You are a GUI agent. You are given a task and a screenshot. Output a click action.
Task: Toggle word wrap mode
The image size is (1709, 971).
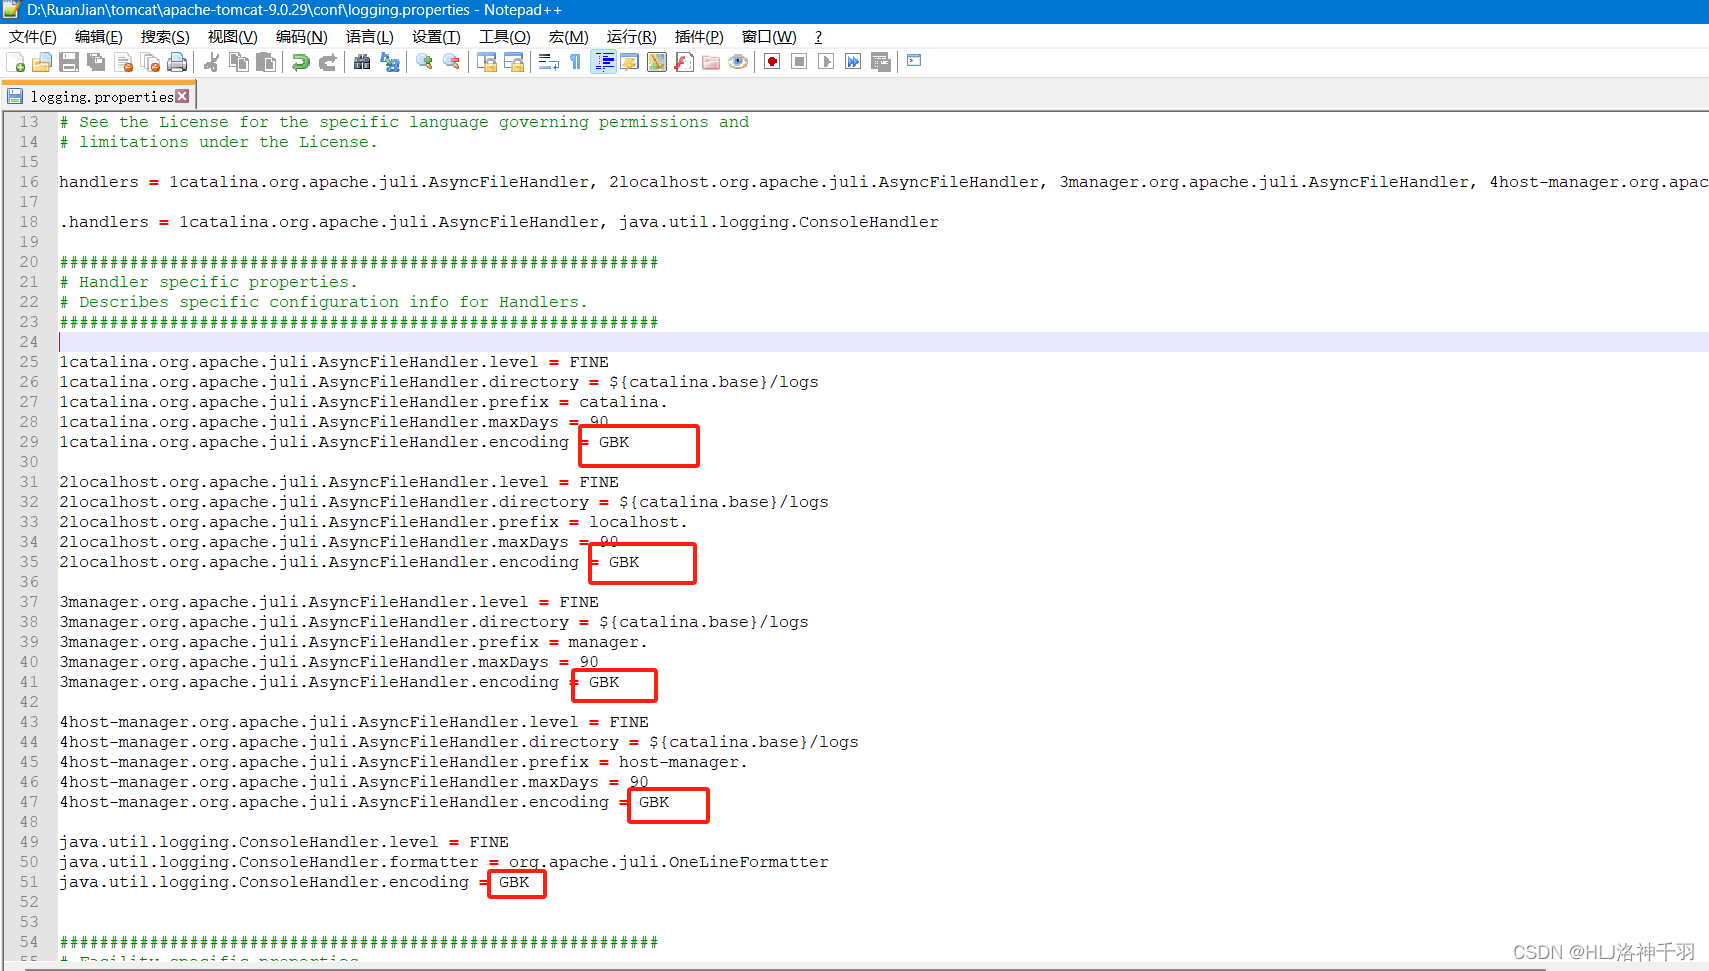(547, 62)
